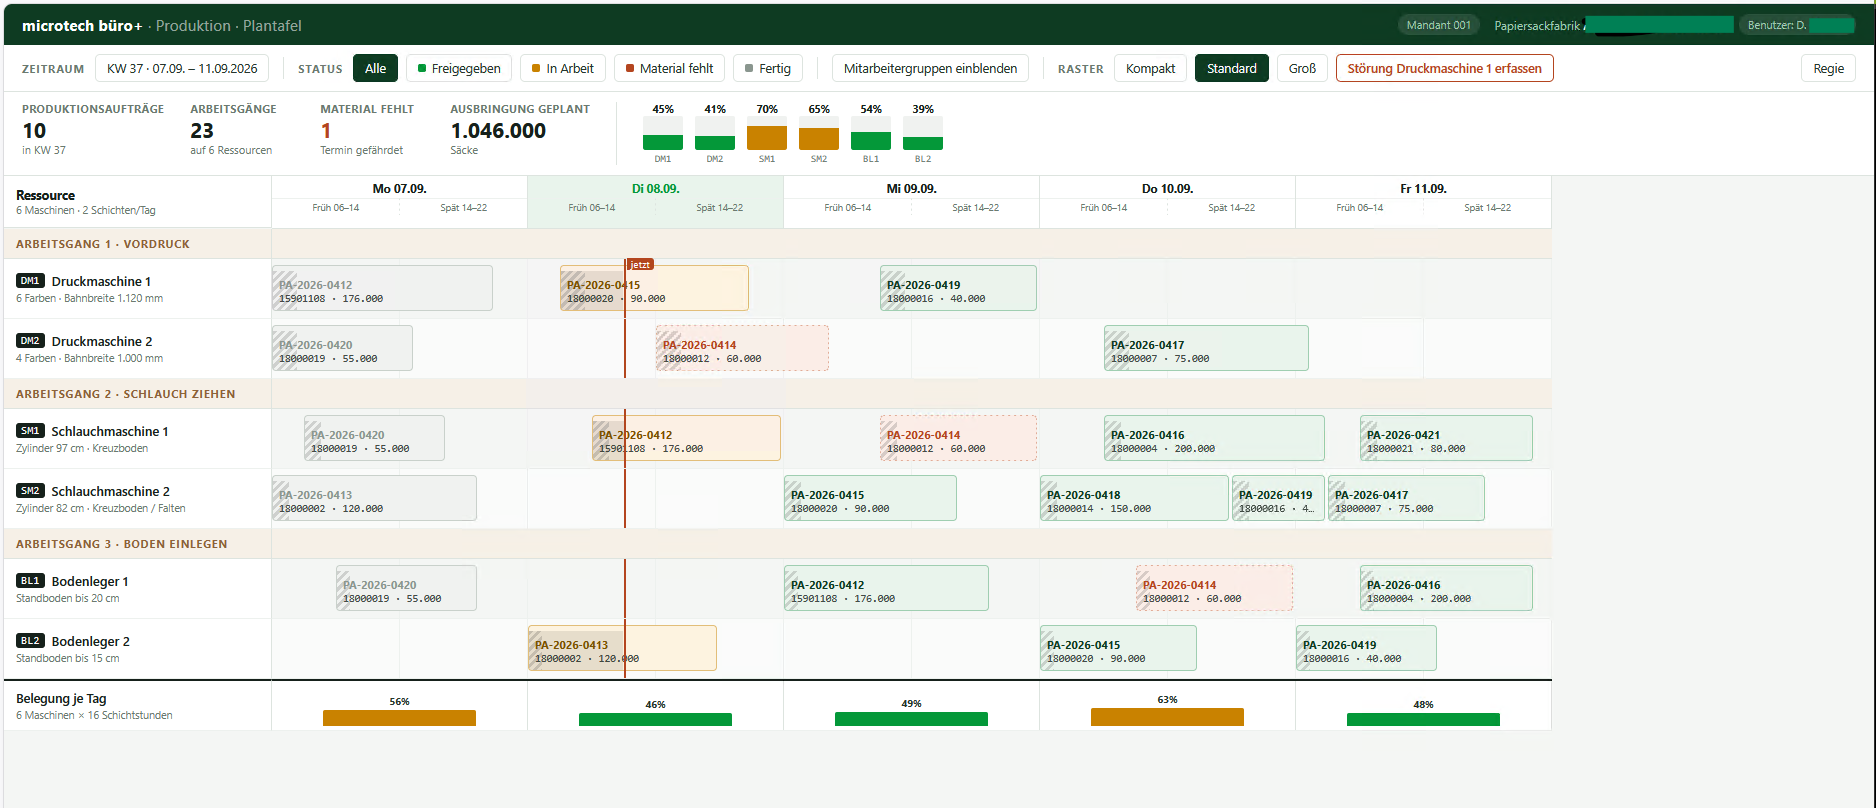Switch Raster to Standard
The image size is (1876, 808).
click(1232, 68)
